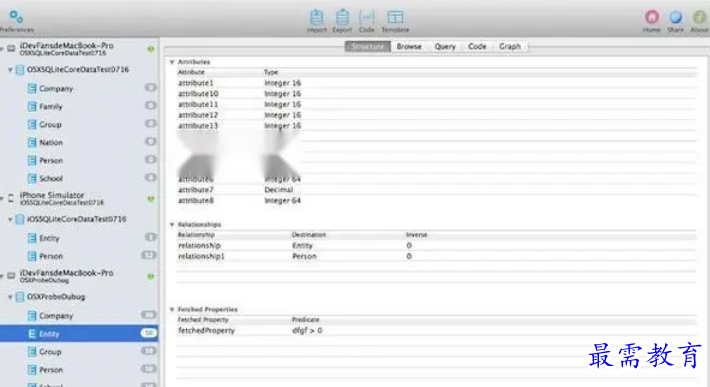
Task: Select Entity under iOSSQLiteCoreDataTest0716
Action: (x=79, y=238)
